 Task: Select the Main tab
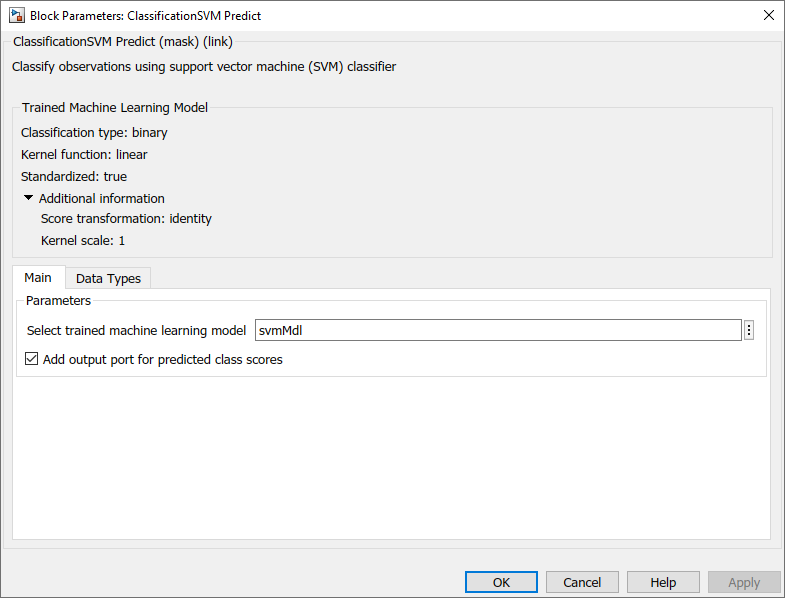coord(38,277)
